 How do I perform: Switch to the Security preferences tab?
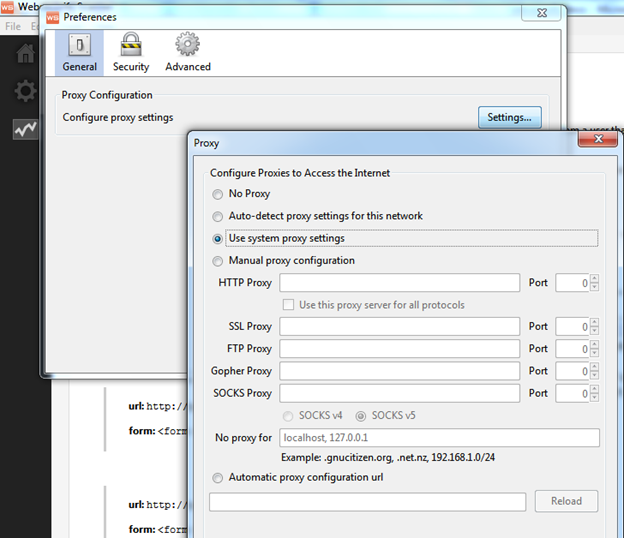point(131,53)
